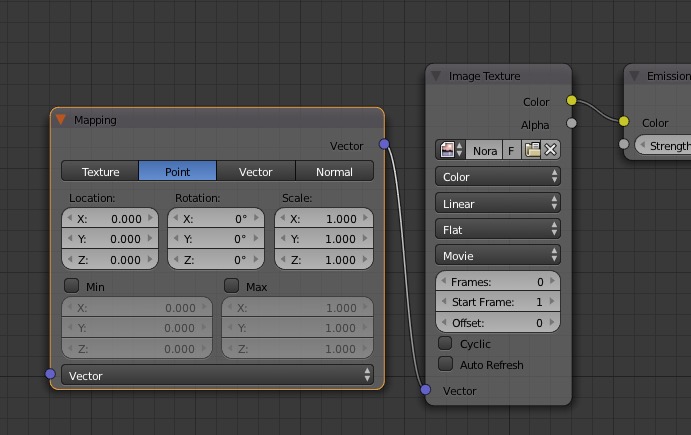The image size is (691, 435).
Task: Open the Color color-space dropdown
Action: tap(498, 176)
